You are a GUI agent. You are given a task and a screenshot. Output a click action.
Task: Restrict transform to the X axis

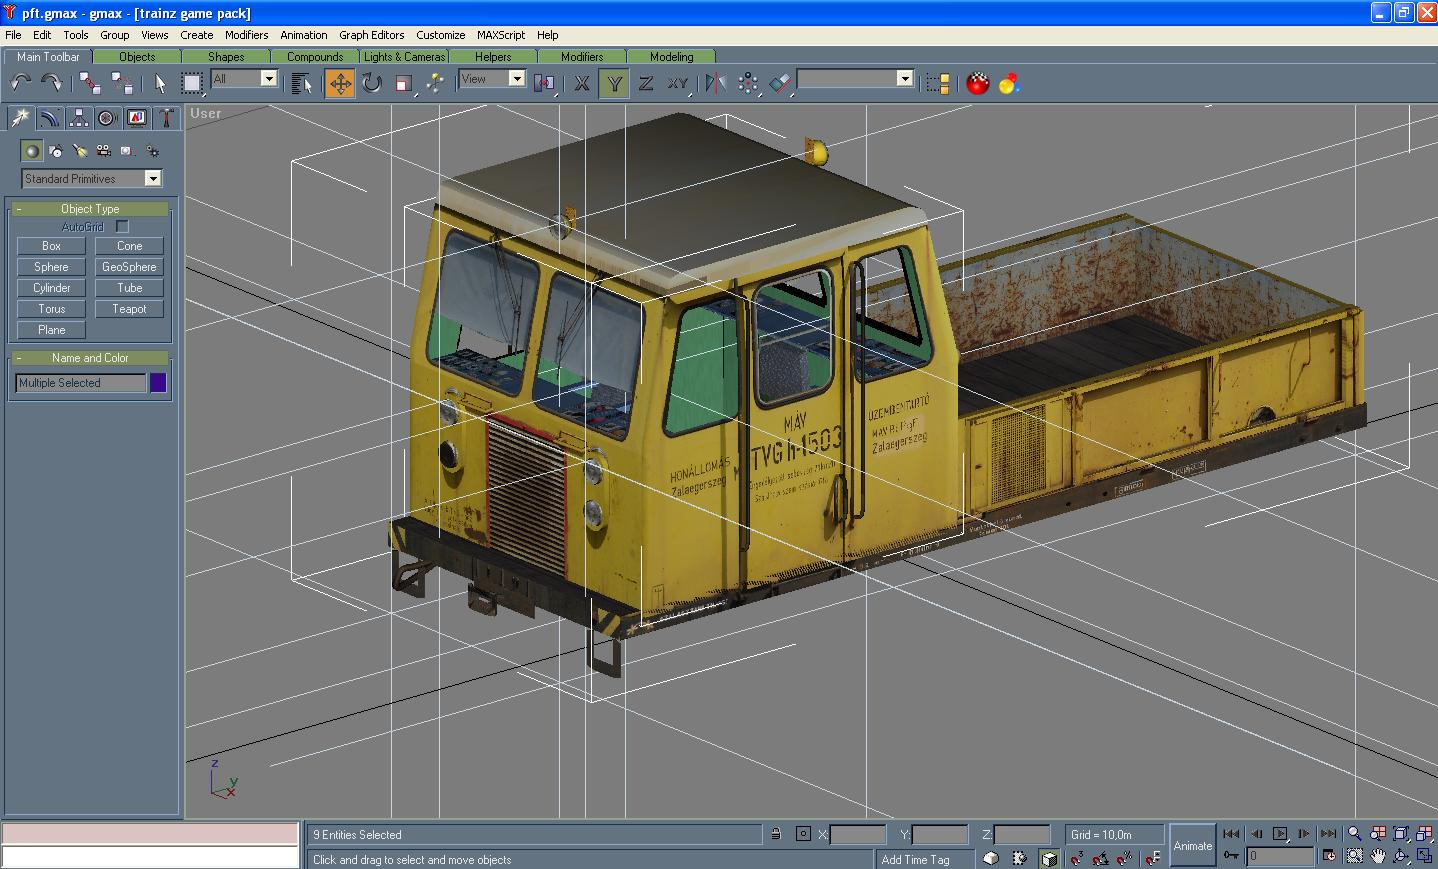[581, 83]
